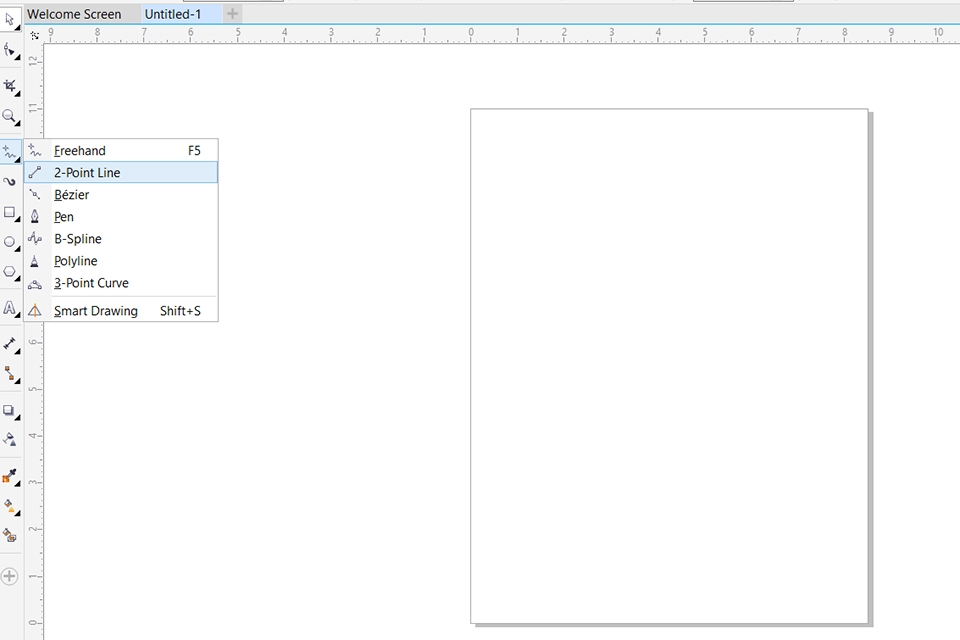This screenshot has height=640, width=960.
Task: Select the Transparency tool
Action: (10, 439)
